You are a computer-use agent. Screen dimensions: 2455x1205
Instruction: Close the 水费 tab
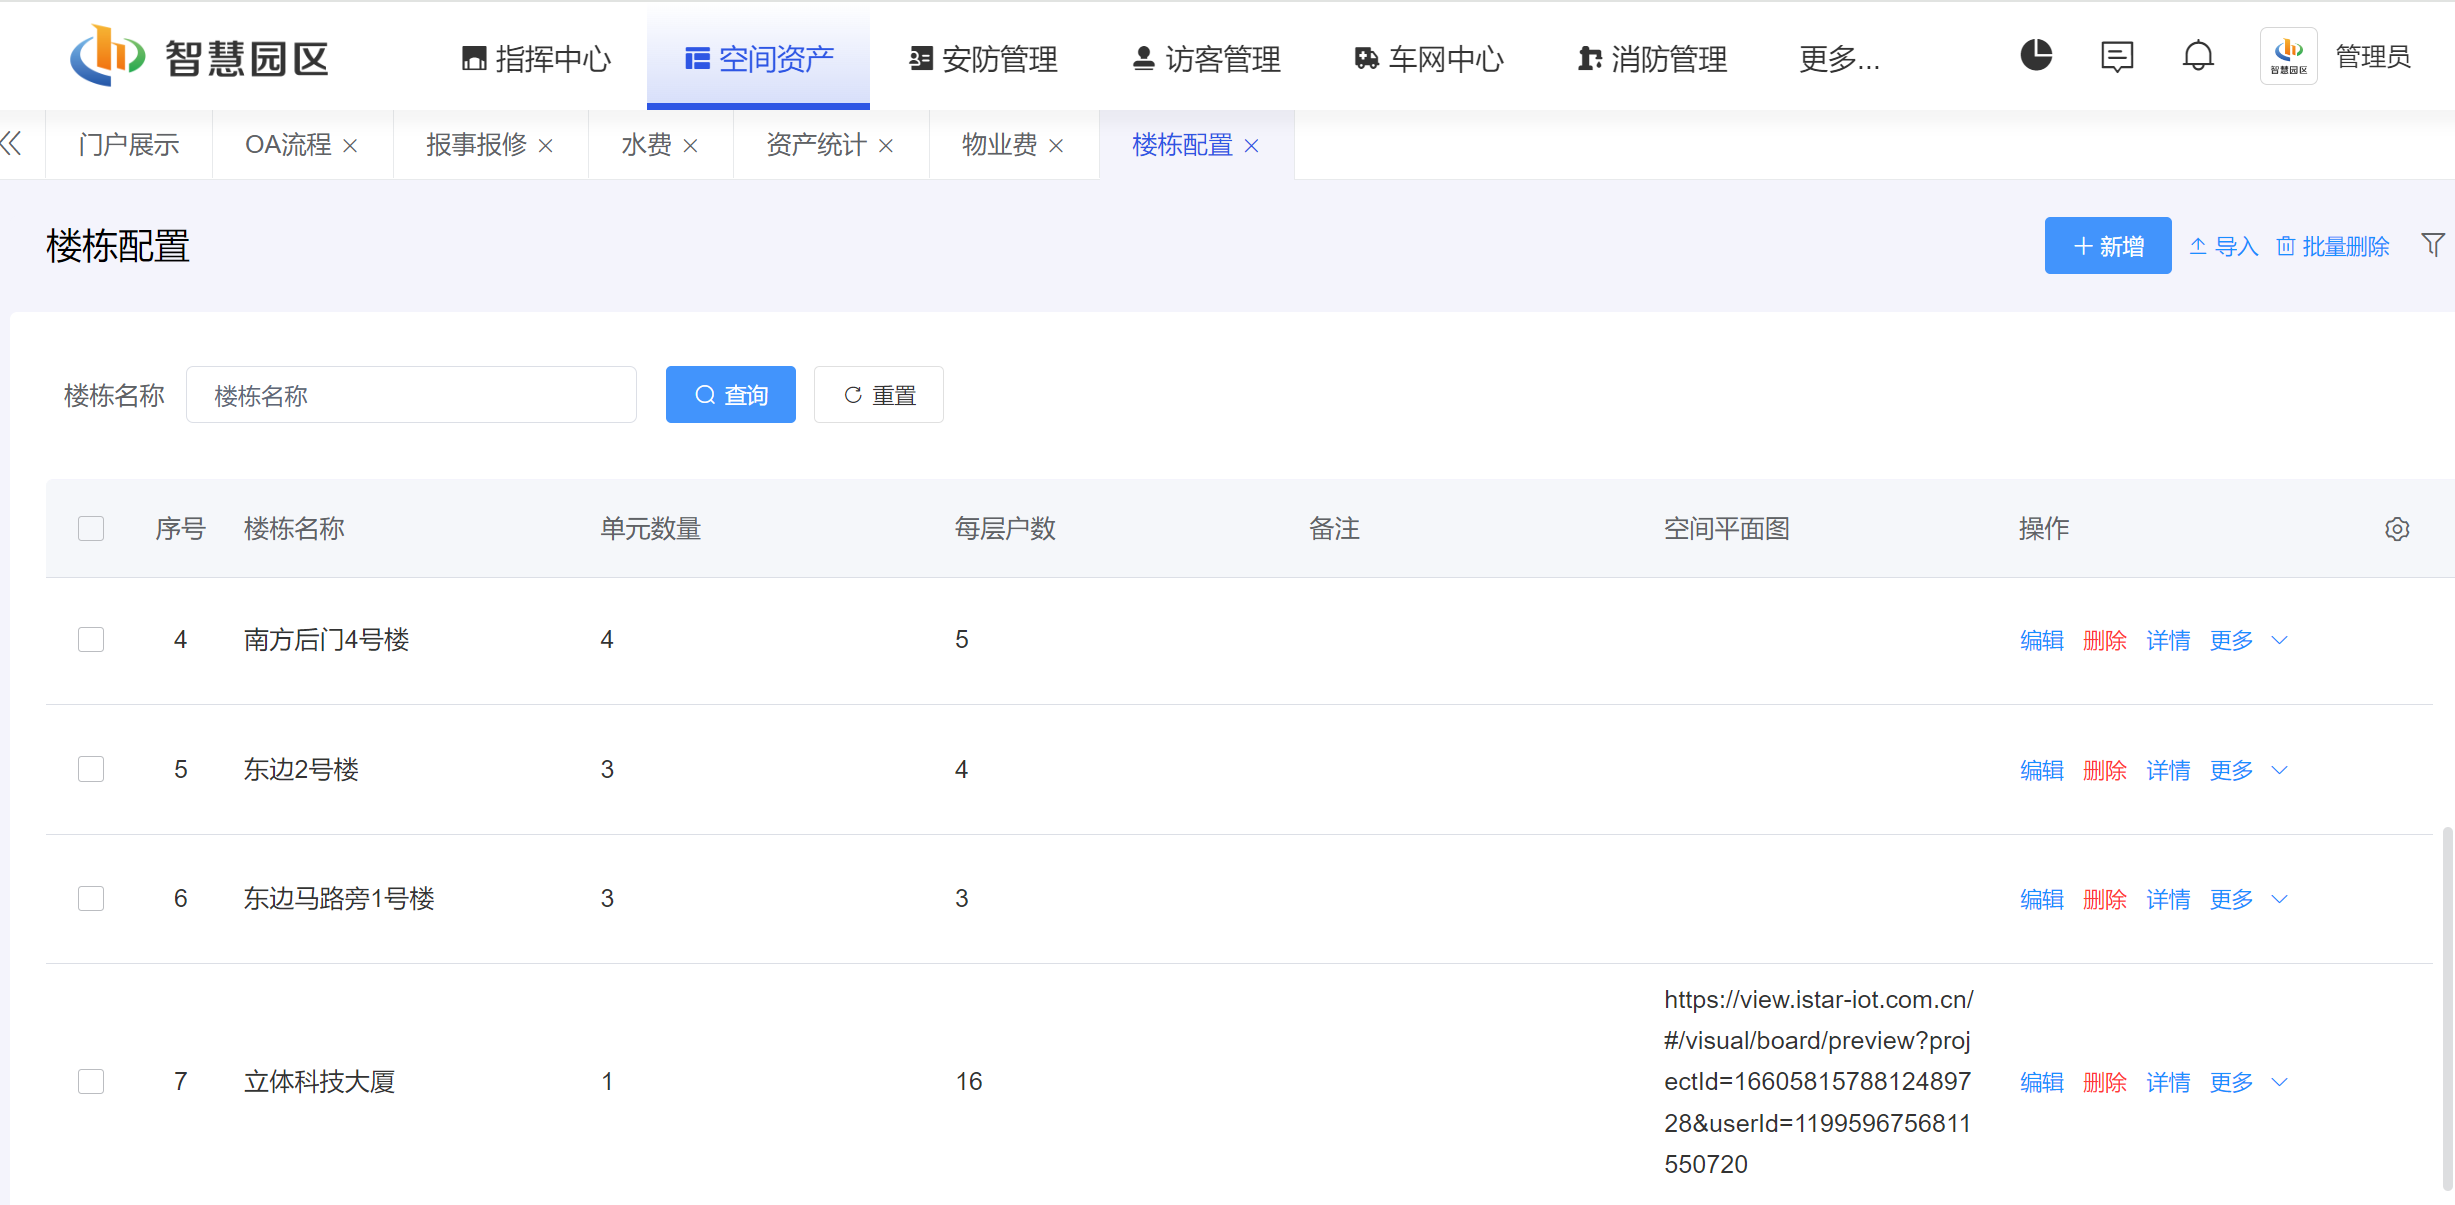coord(690,146)
